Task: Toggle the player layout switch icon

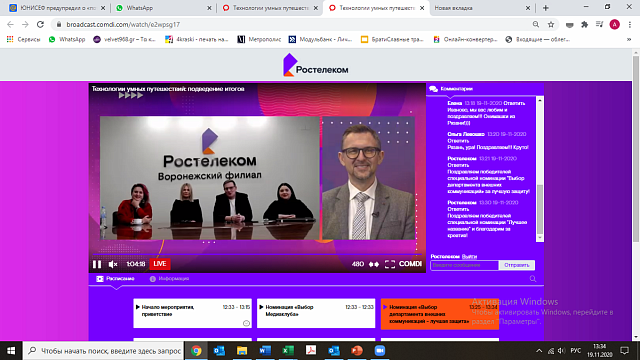Action: point(374,264)
